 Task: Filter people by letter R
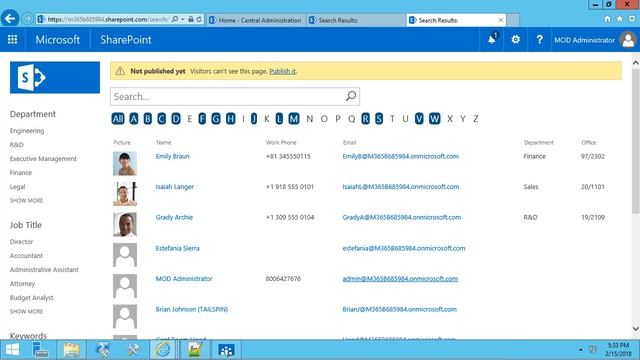pyautogui.click(x=365, y=118)
